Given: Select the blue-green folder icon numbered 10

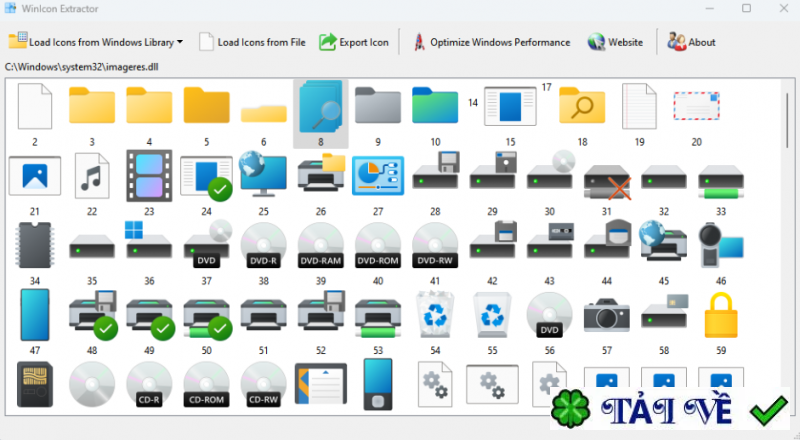Looking at the screenshot, I should [435, 106].
